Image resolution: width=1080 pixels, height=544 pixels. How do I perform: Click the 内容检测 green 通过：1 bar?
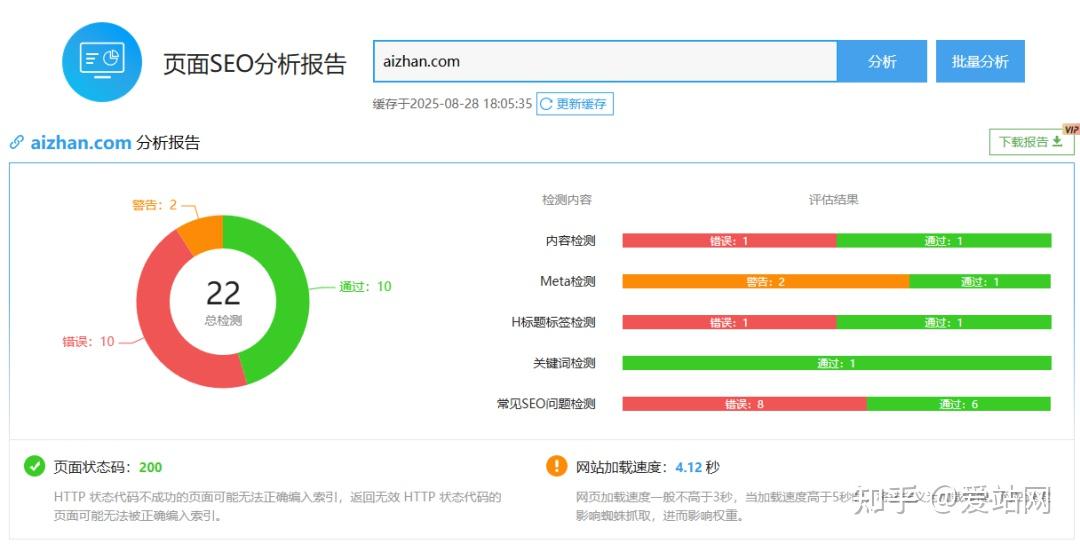pos(944,240)
